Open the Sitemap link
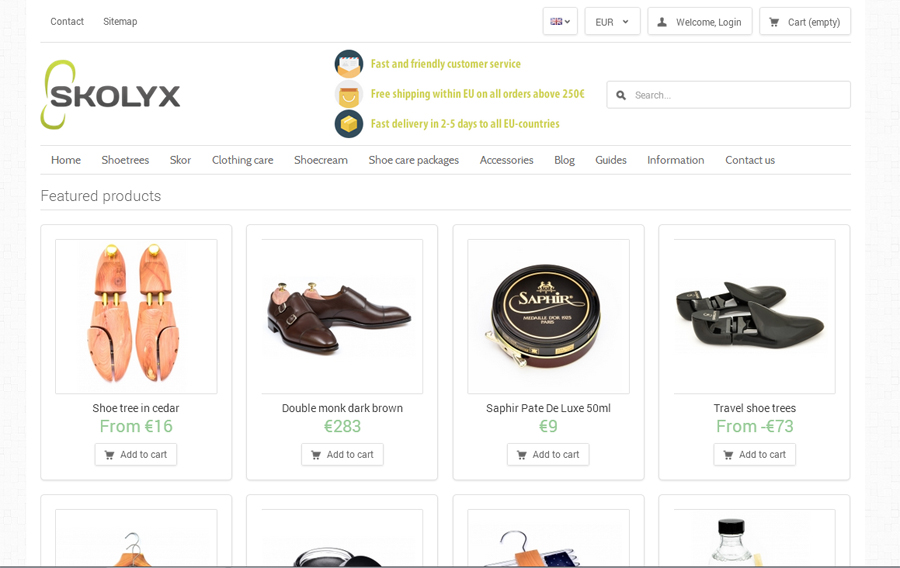 120,21
